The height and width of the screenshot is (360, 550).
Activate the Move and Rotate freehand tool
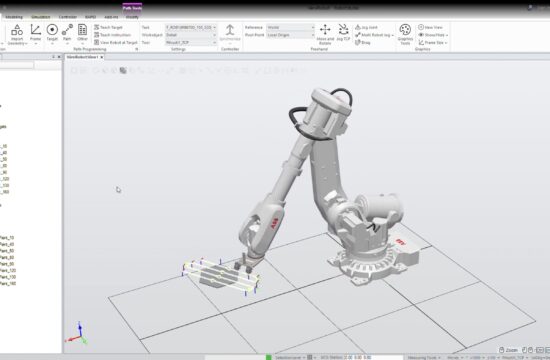[x=325, y=34]
